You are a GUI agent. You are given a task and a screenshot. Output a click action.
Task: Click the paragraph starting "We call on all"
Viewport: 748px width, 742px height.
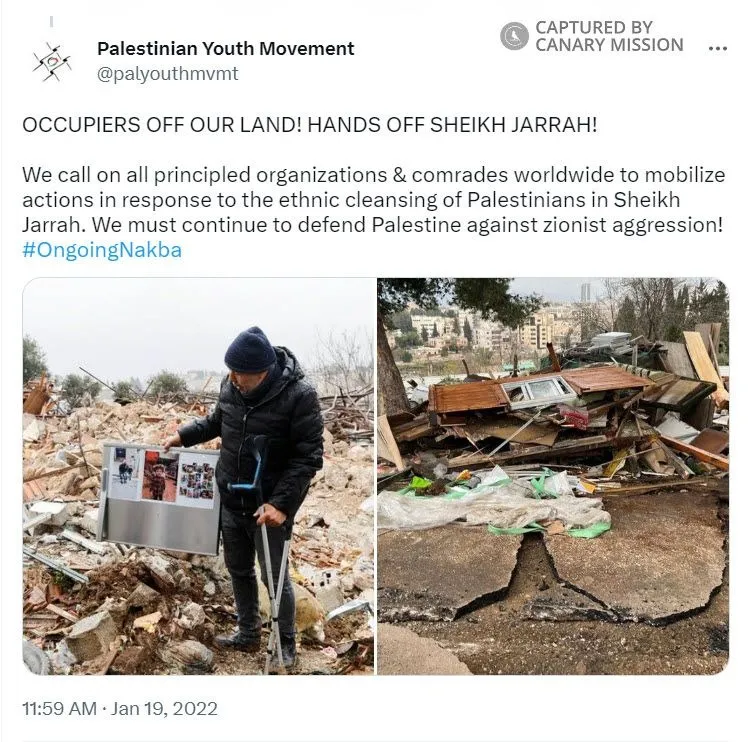coord(374,200)
